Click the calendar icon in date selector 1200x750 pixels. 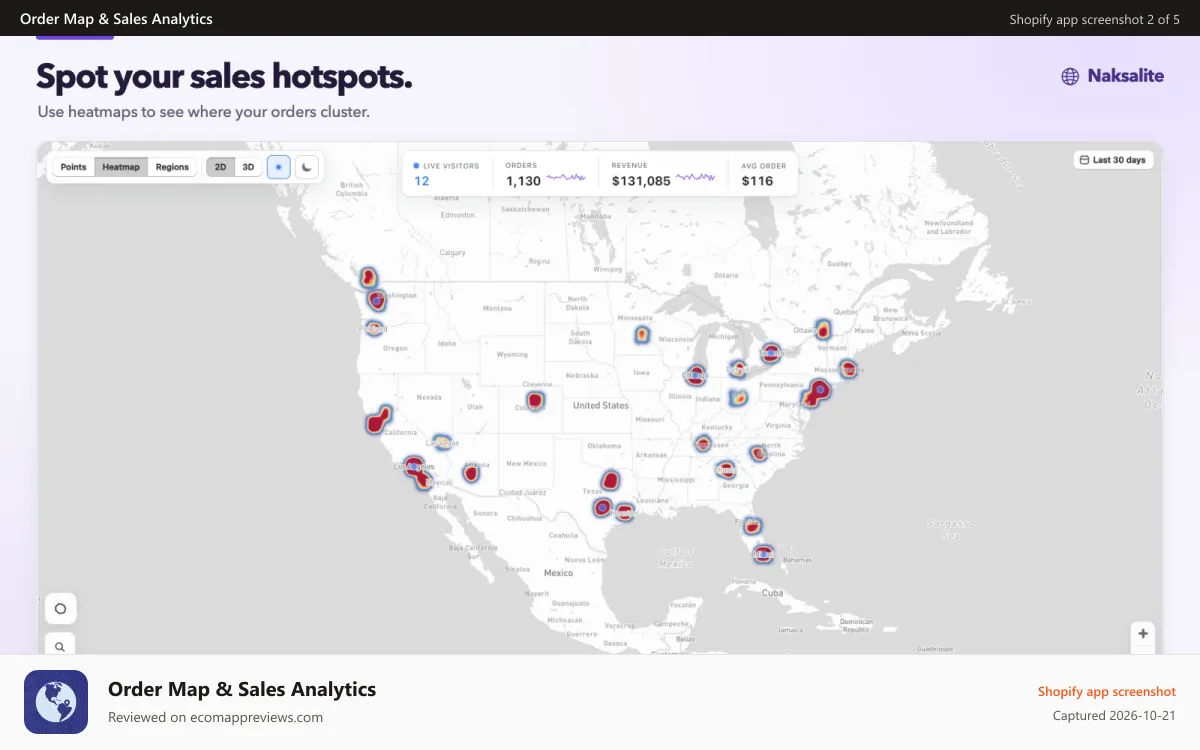(1084, 160)
